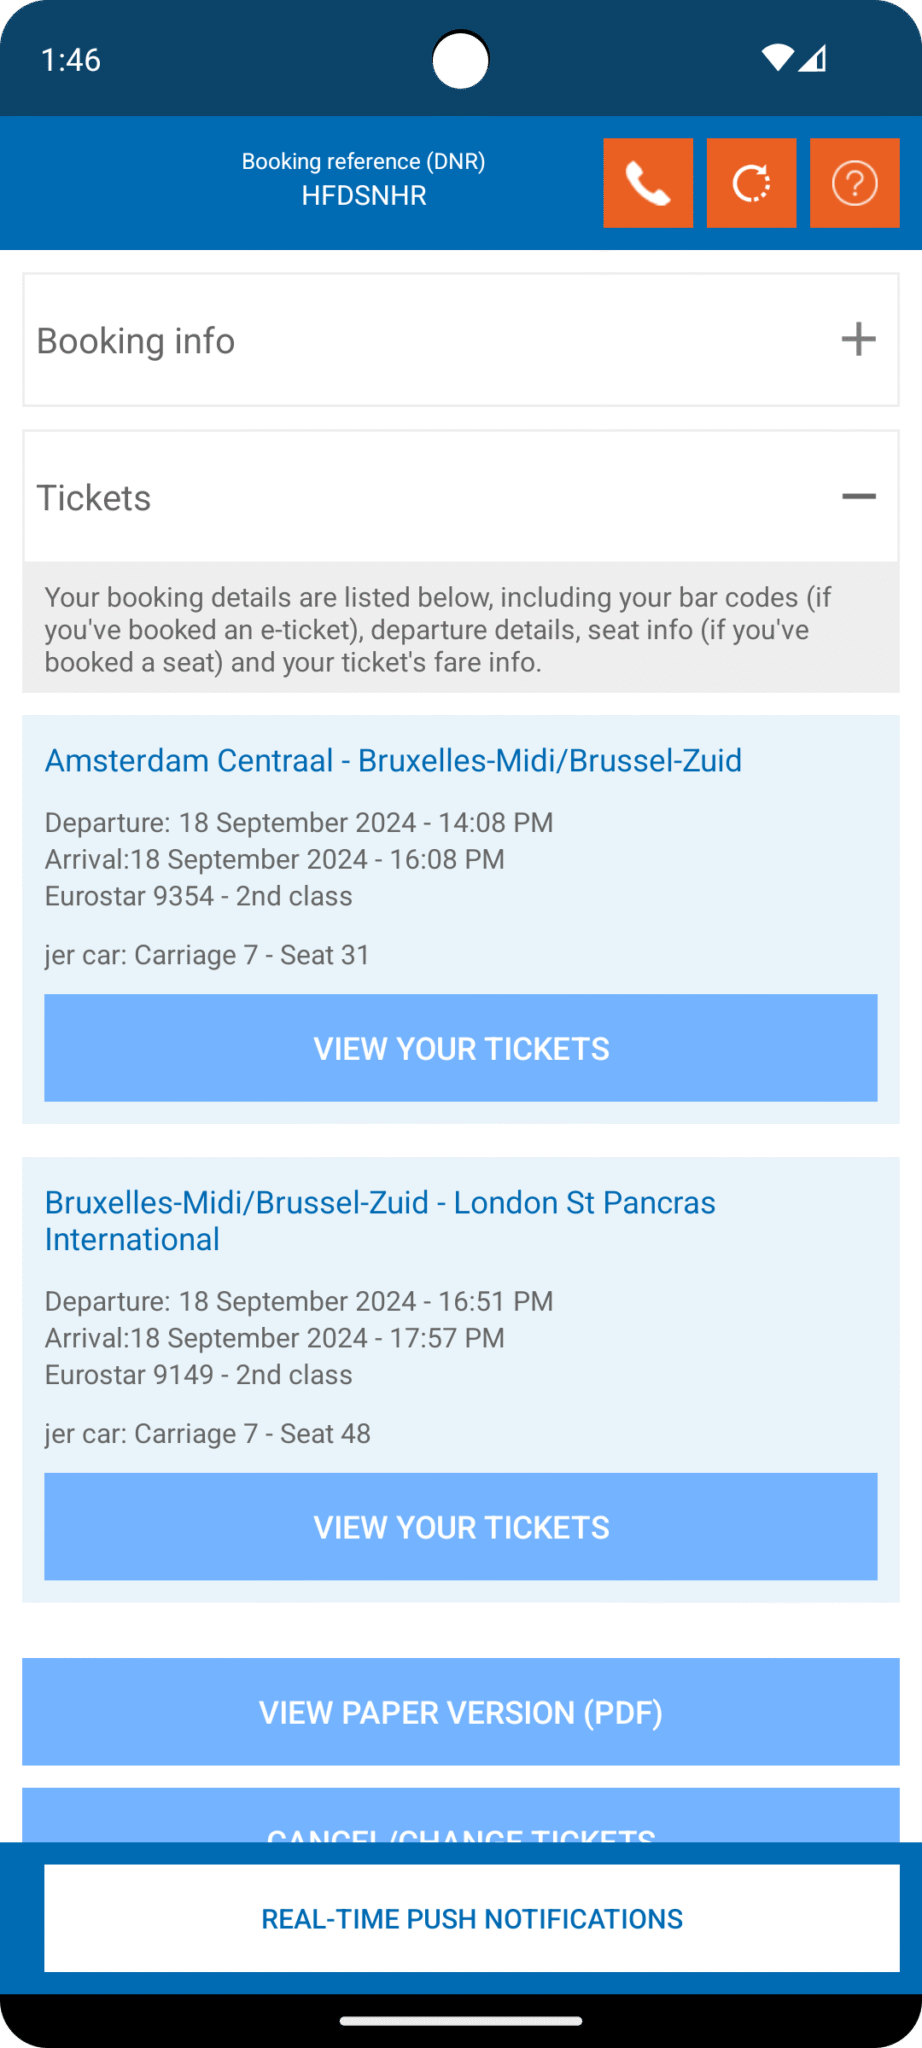Open the paper version PDF
Image resolution: width=922 pixels, height=2048 pixels.
(x=460, y=1712)
